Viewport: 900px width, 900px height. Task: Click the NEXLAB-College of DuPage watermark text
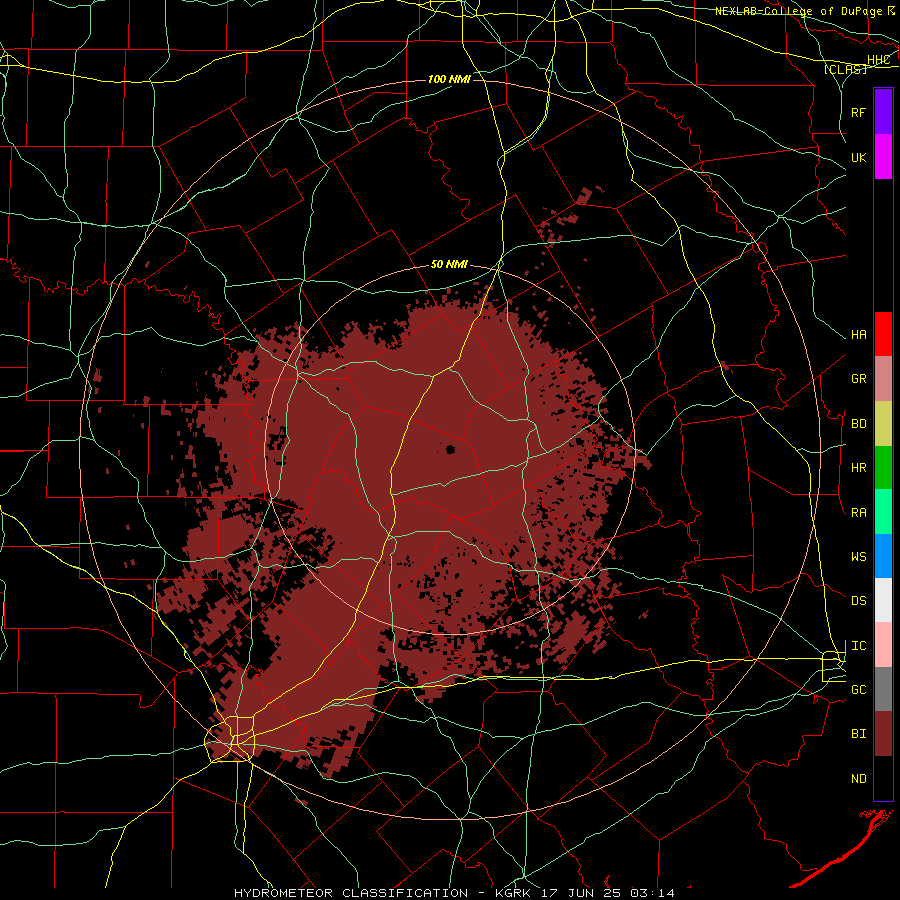[x=798, y=11]
